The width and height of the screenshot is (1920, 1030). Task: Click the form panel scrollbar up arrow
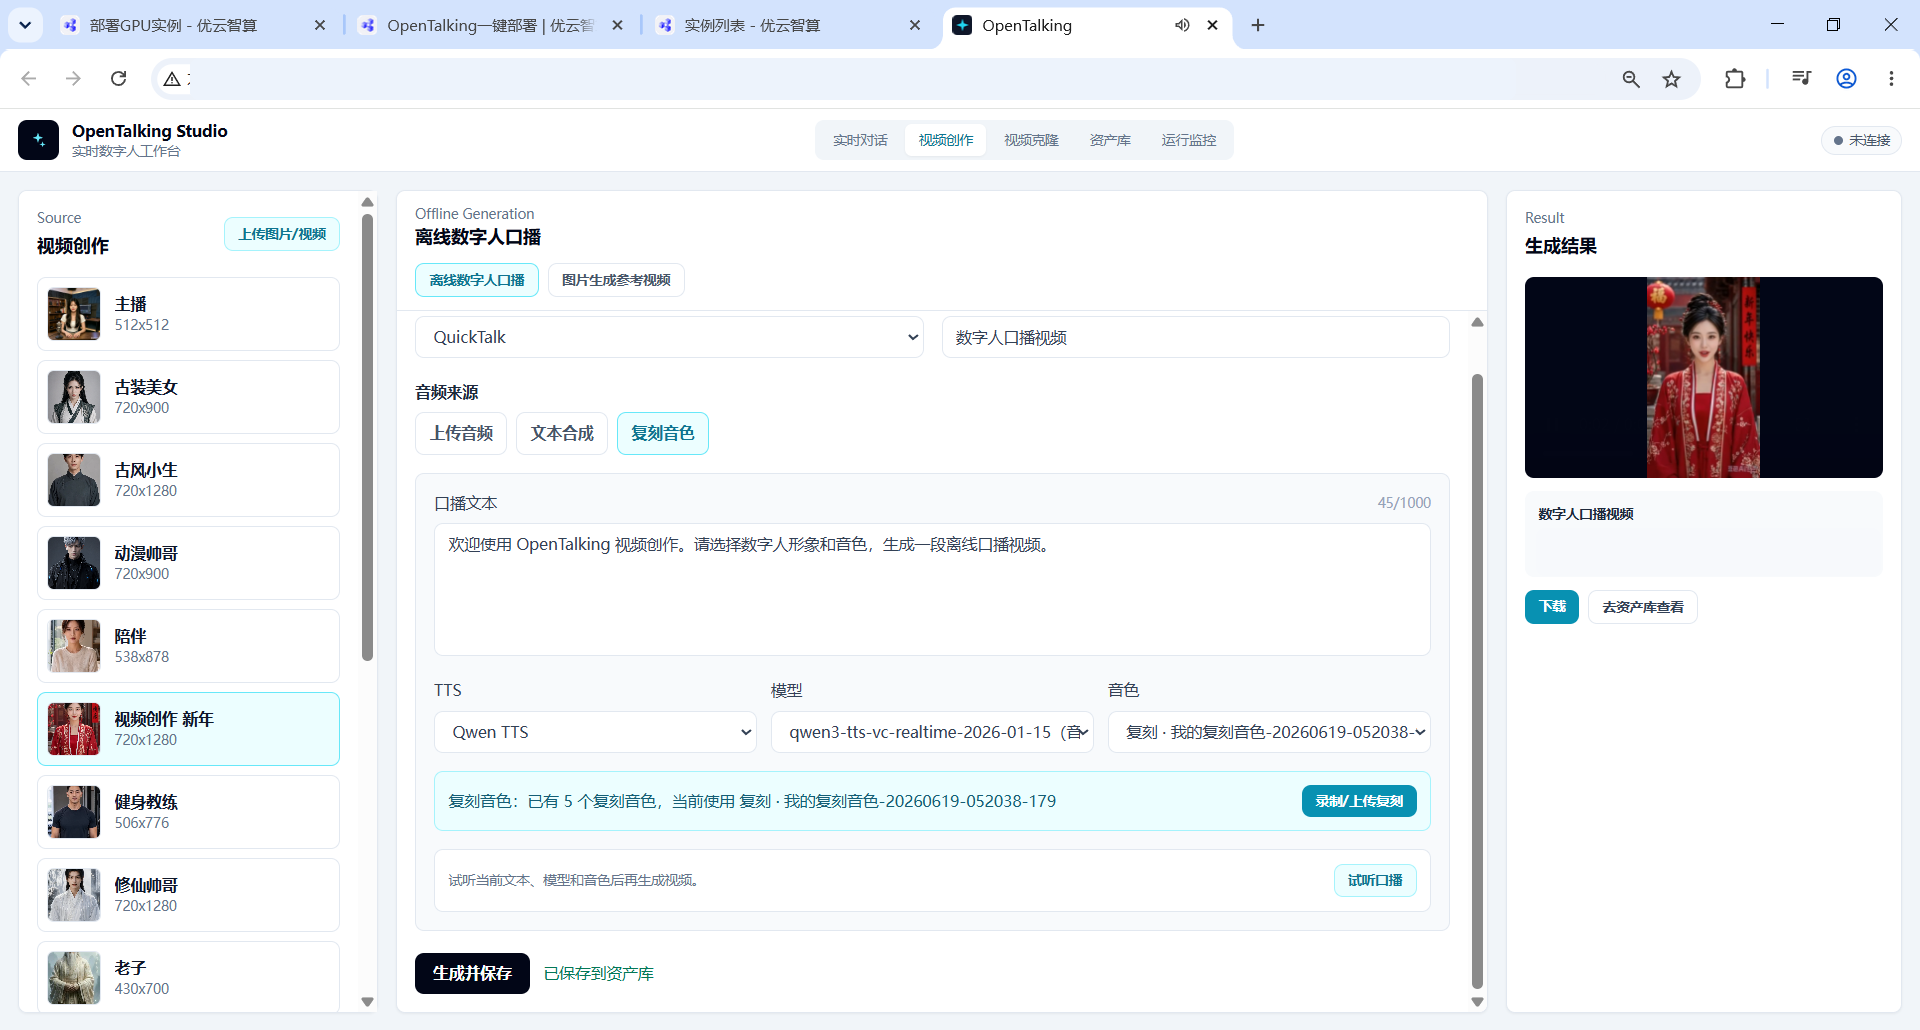pyautogui.click(x=1477, y=322)
